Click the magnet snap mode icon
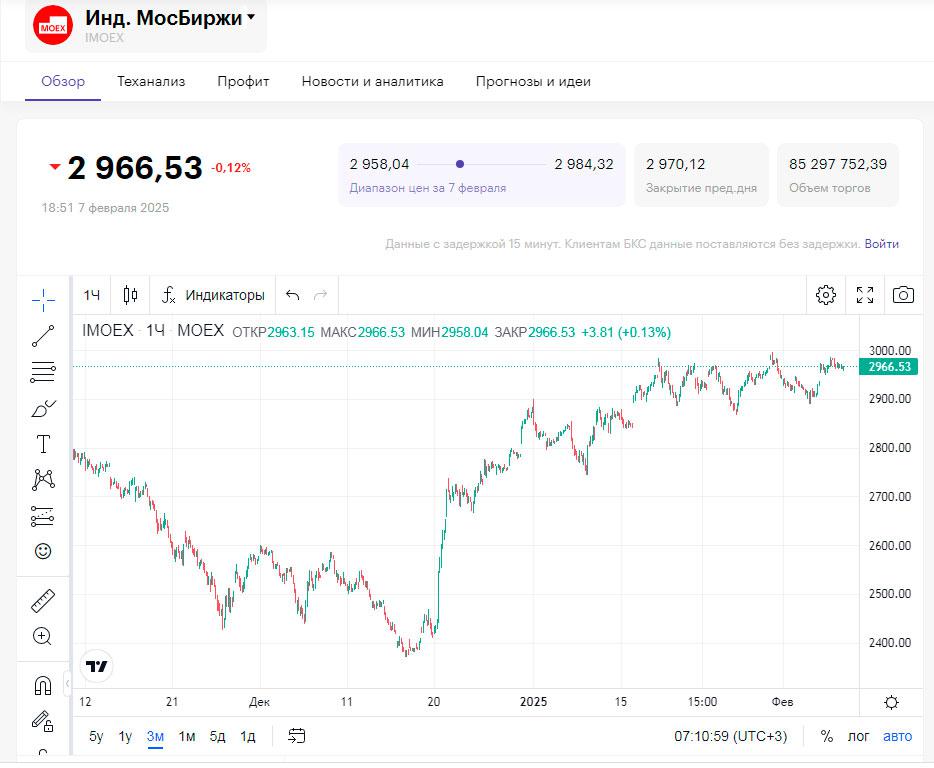934x768 pixels. point(43,686)
